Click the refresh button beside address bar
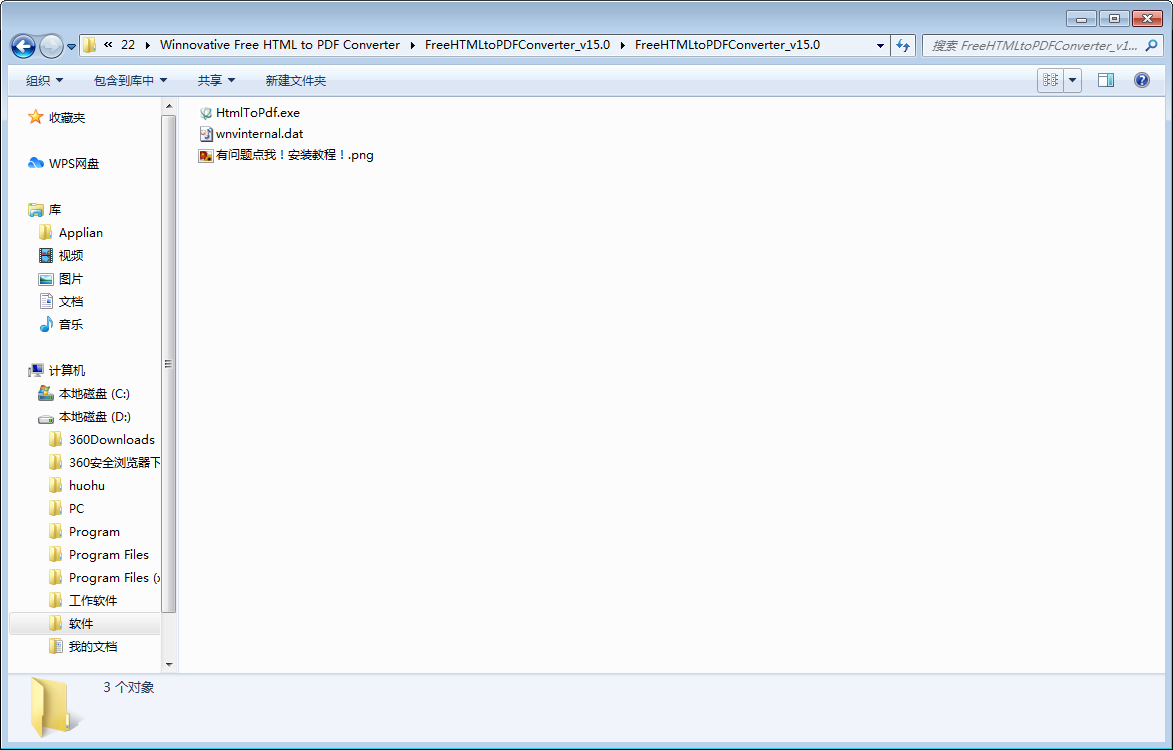 904,45
